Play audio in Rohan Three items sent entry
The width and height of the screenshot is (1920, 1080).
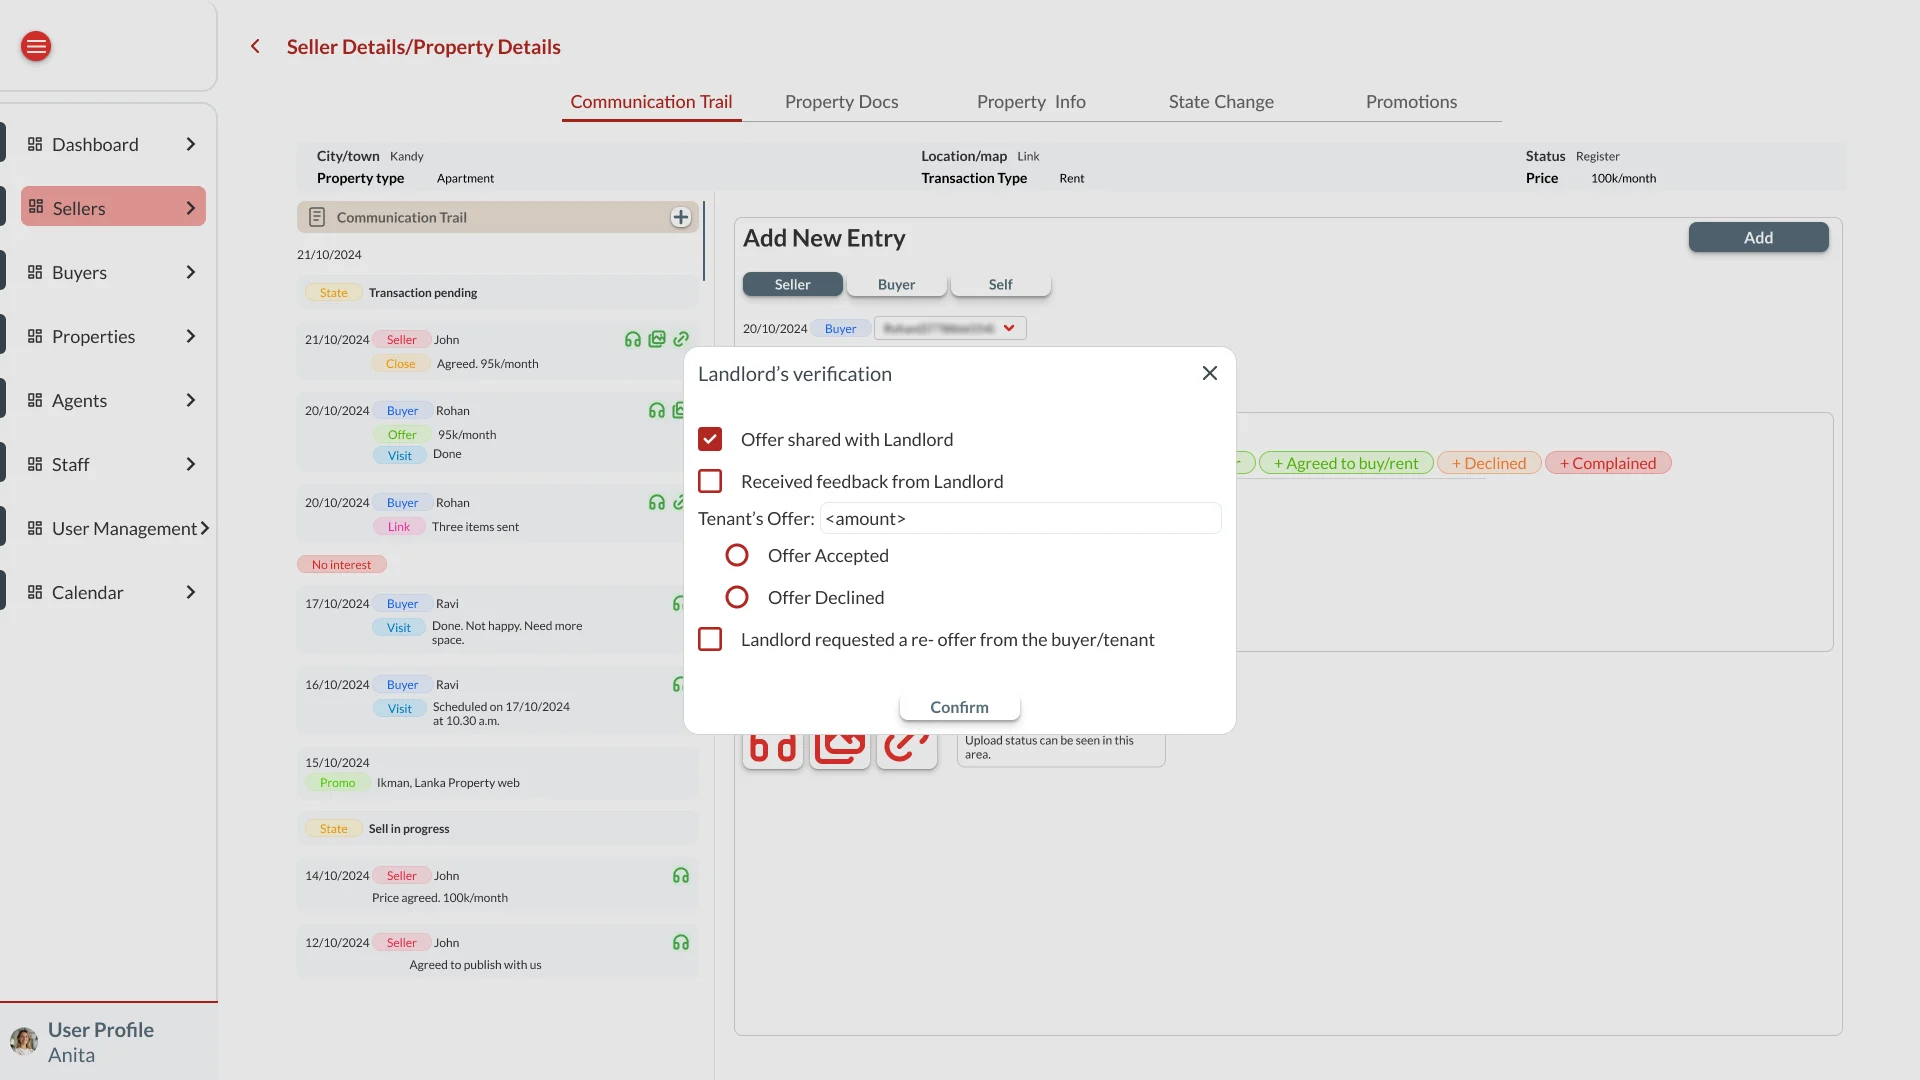(x=657, y=503)
